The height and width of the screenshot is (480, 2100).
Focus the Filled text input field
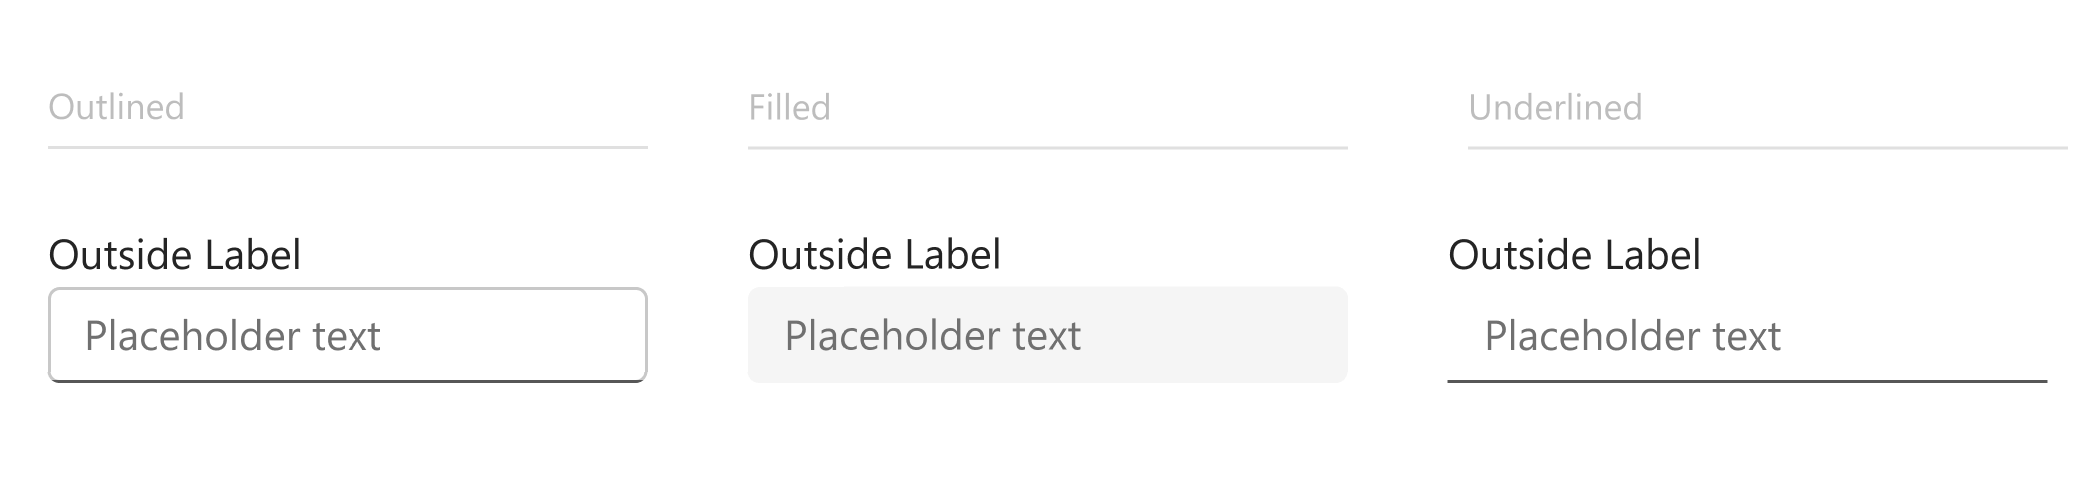coord(1048,335)
